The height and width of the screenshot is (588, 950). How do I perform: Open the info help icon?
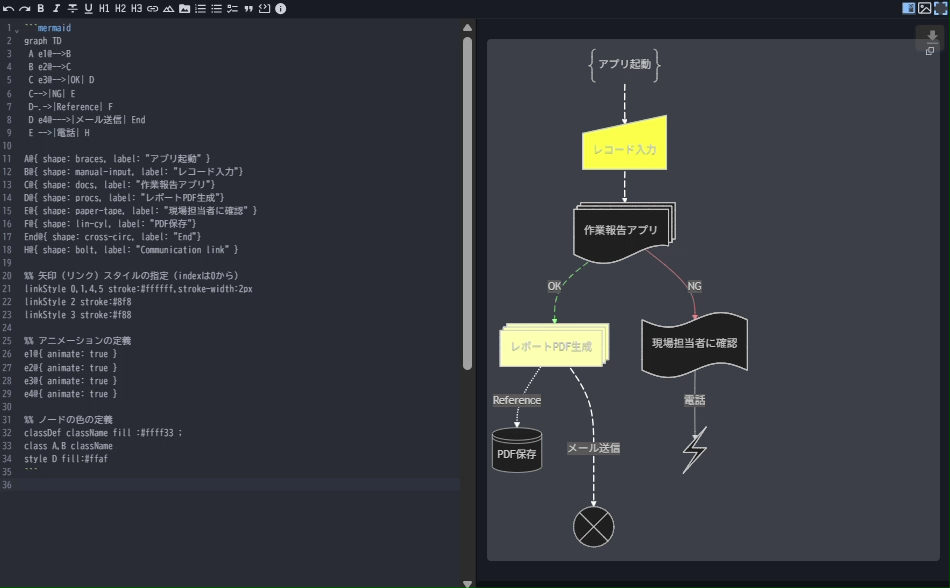[281, 8]
